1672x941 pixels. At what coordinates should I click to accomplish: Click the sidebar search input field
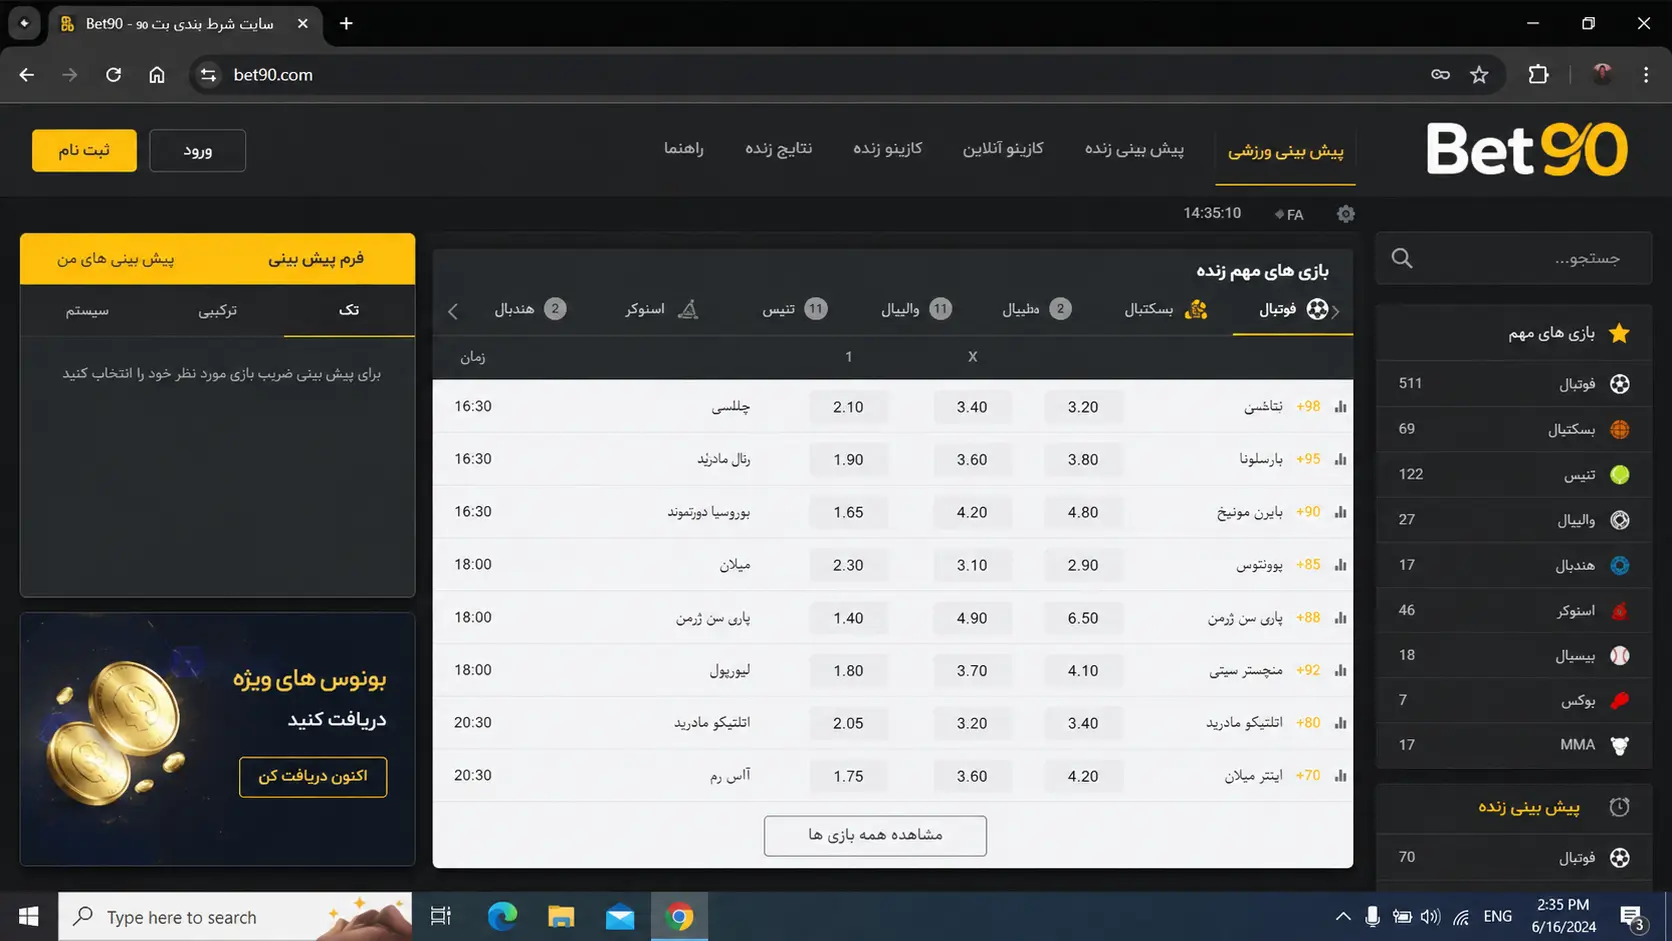pos(1514,259)
